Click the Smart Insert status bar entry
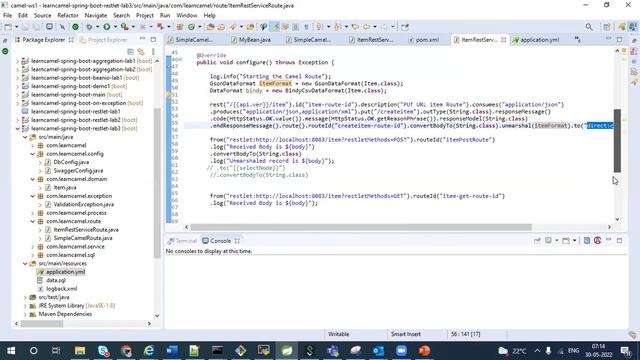This screenshot has width=640, height=360. [x=406, y=334]
